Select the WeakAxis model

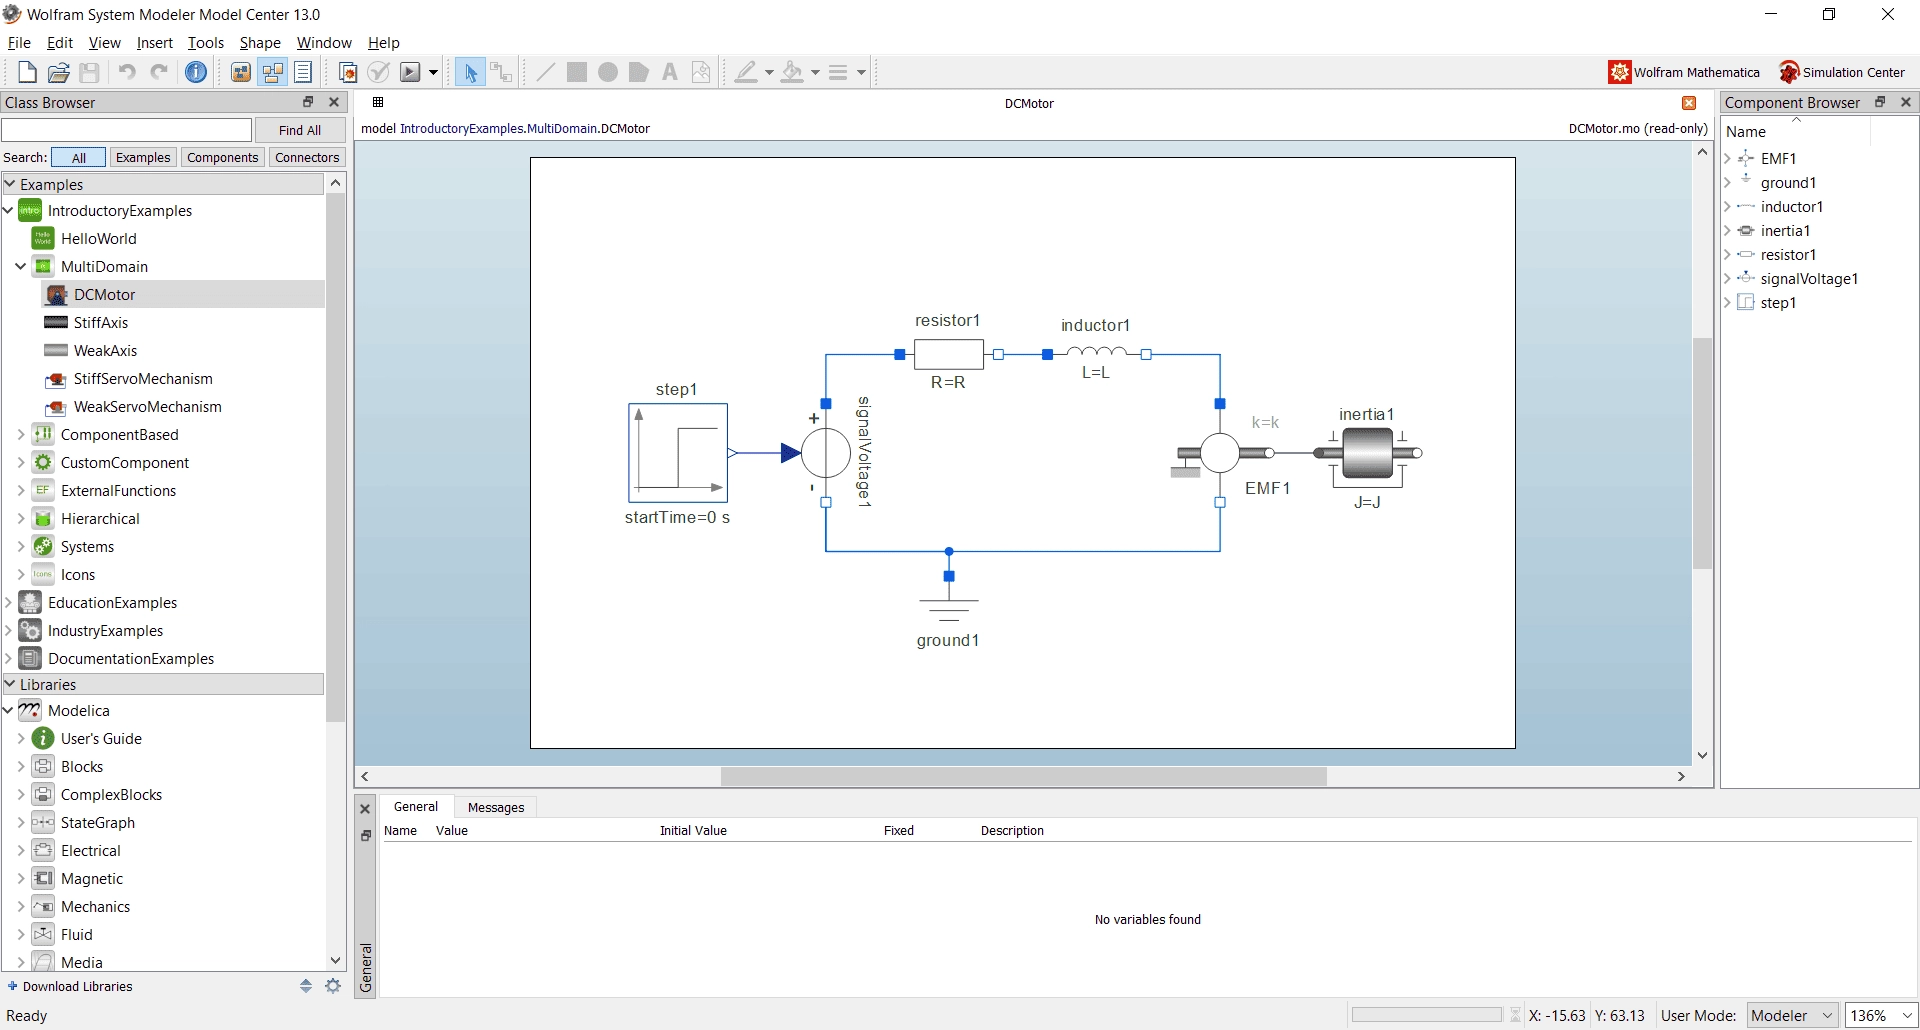coord(105,350)
